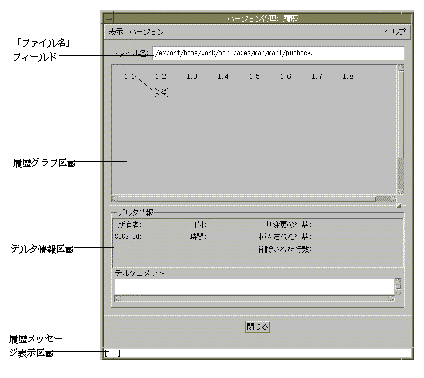This screenshot has width=424, height=378.
Task: Select version node 1.8 in history graph
Action: click(x=348, y=76)
